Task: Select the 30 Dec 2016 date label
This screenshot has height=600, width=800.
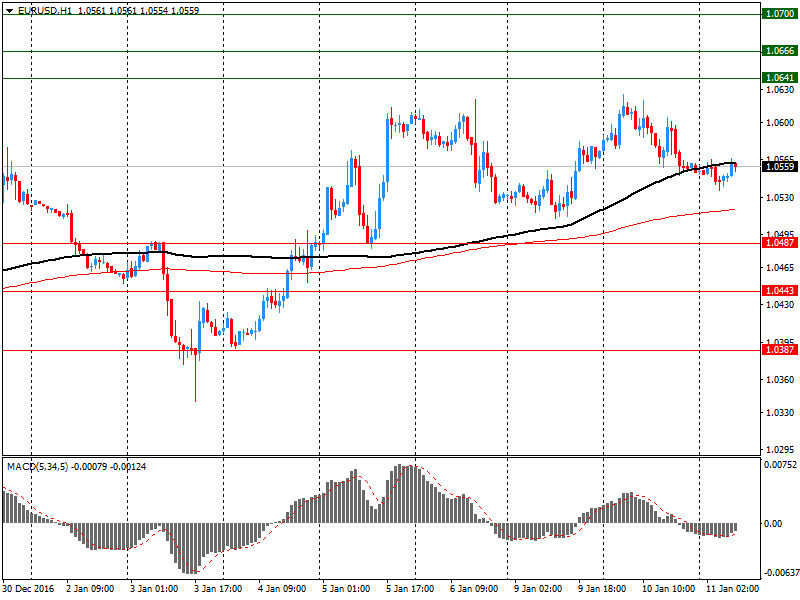Action: tap(28, 589)
